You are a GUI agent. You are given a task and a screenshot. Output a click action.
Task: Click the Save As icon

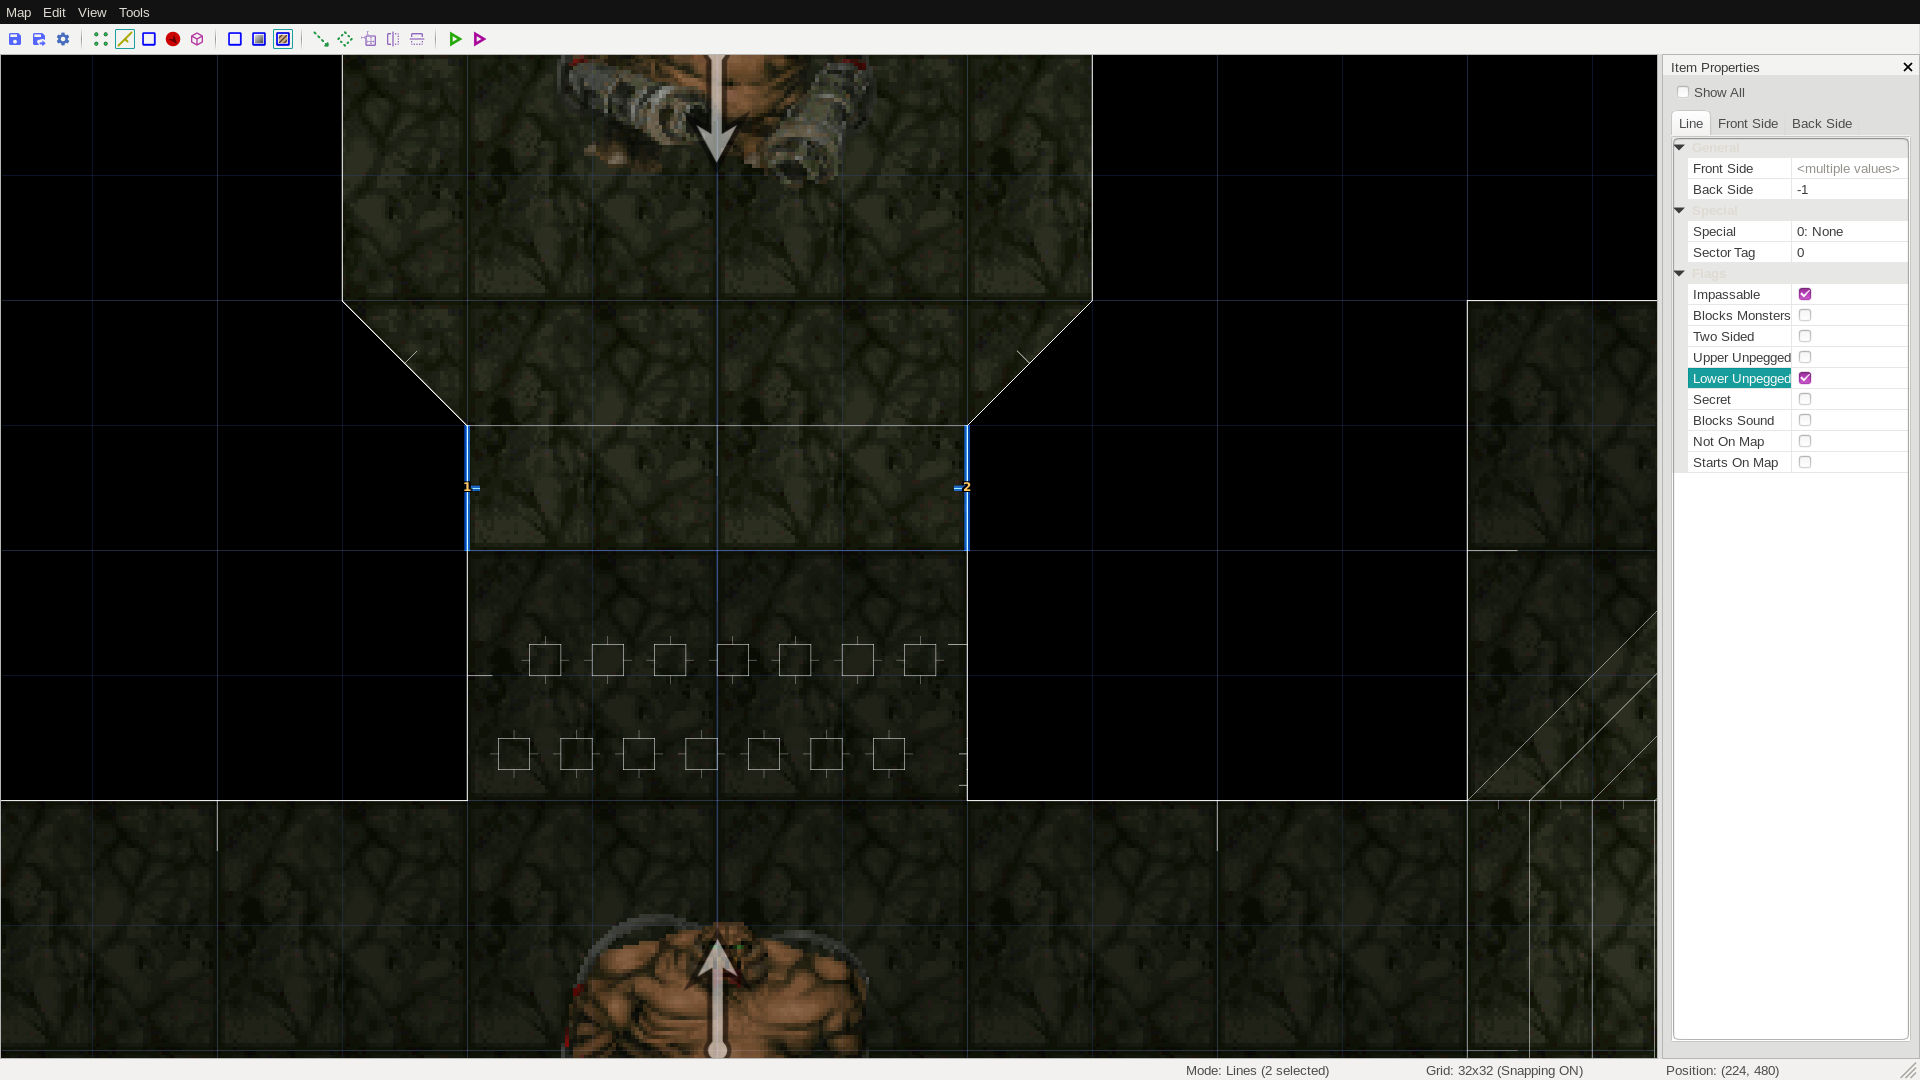pos(39,39)
